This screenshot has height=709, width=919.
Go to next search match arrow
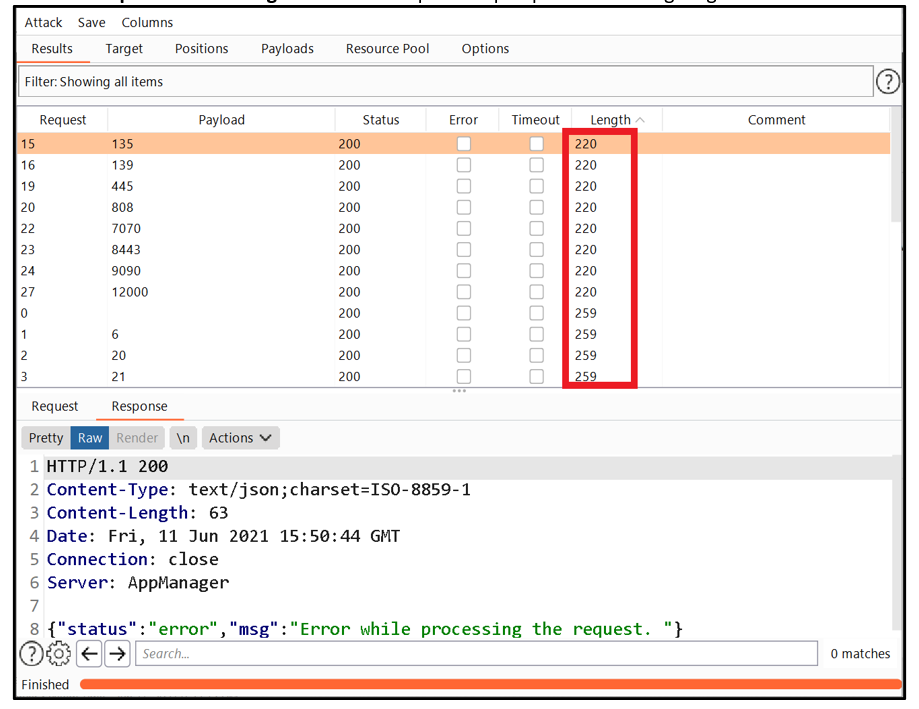coord(117,653)
